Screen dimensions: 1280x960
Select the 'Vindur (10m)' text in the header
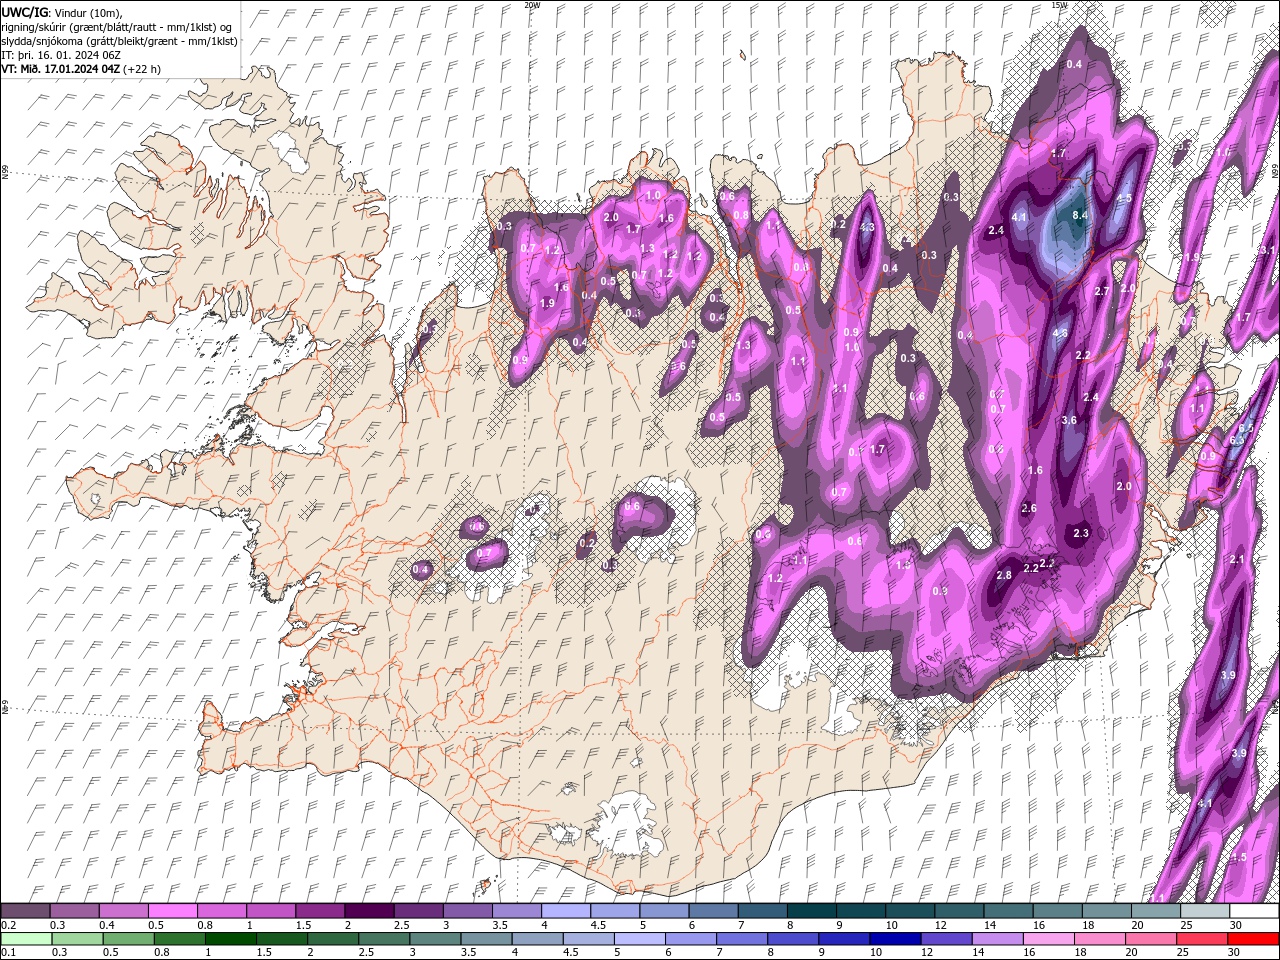point(86,11)
